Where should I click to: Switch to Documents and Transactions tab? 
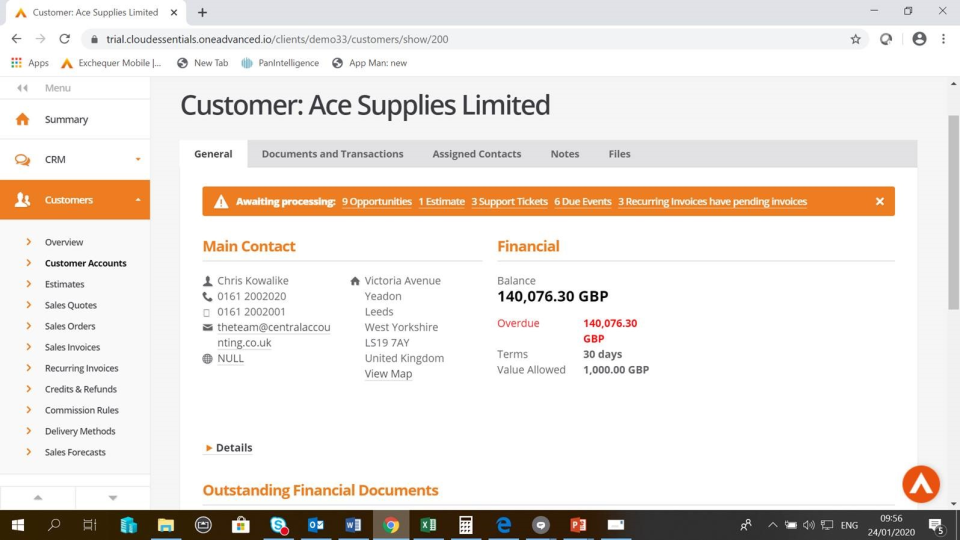click(332, 154)
